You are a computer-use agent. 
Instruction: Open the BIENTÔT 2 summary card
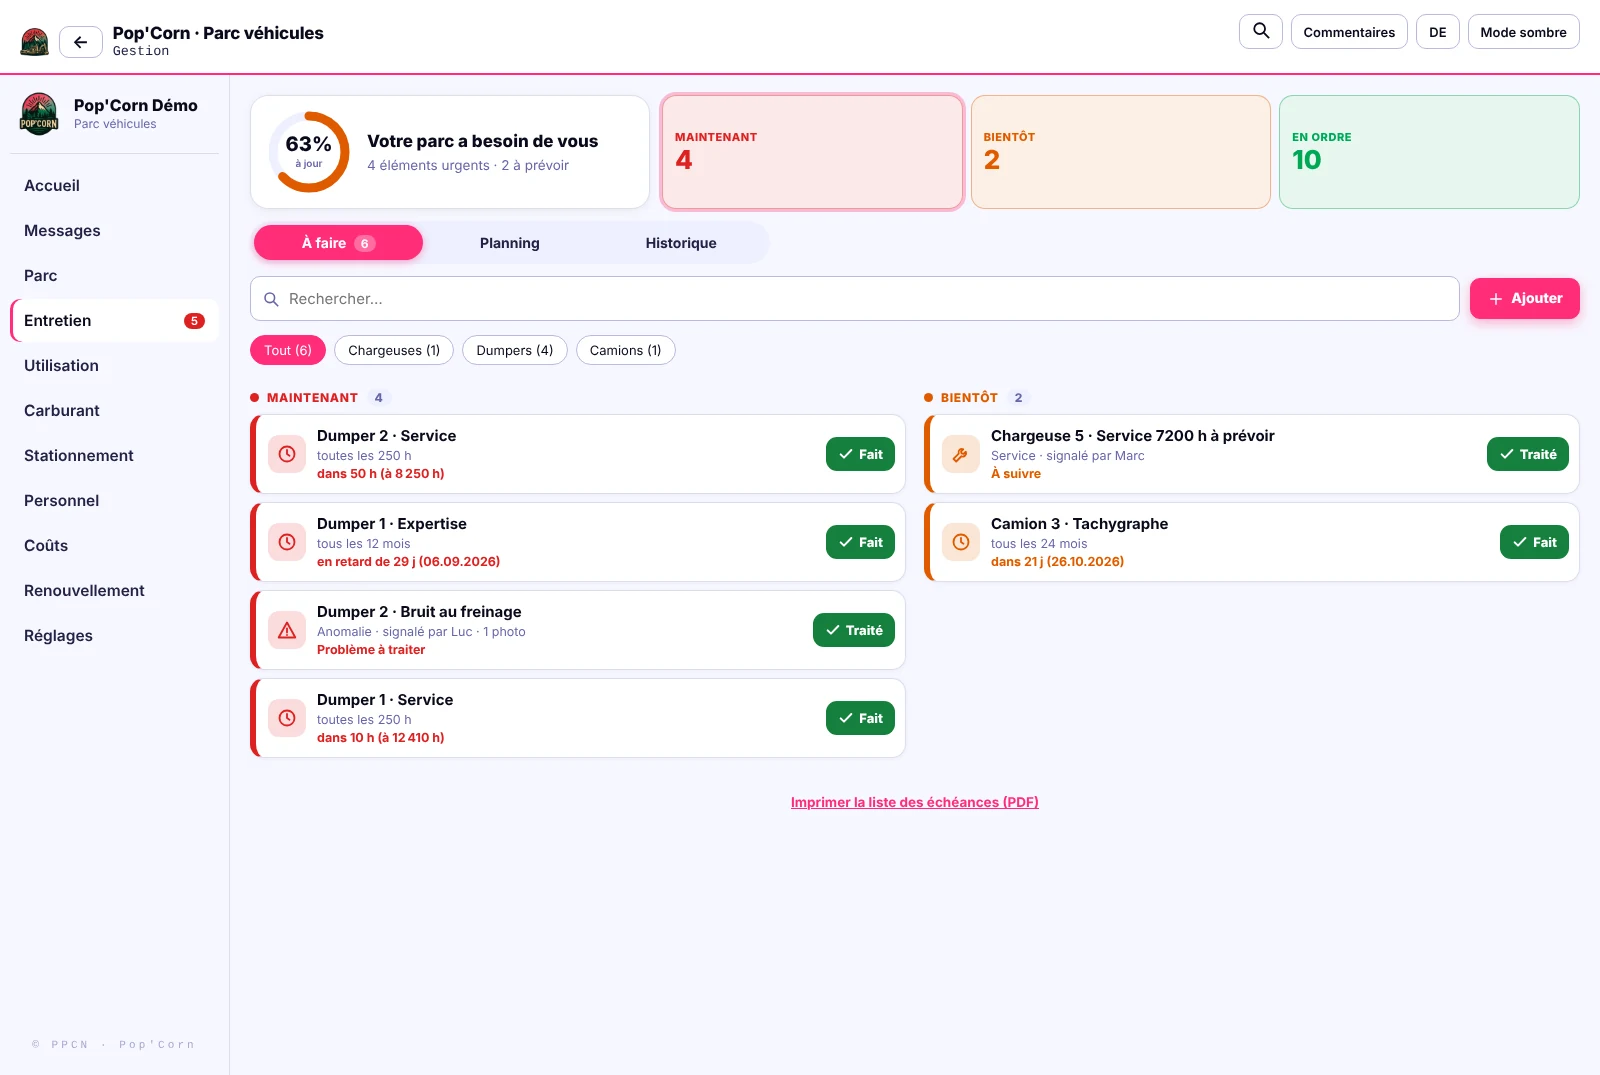pos(1121,152)
